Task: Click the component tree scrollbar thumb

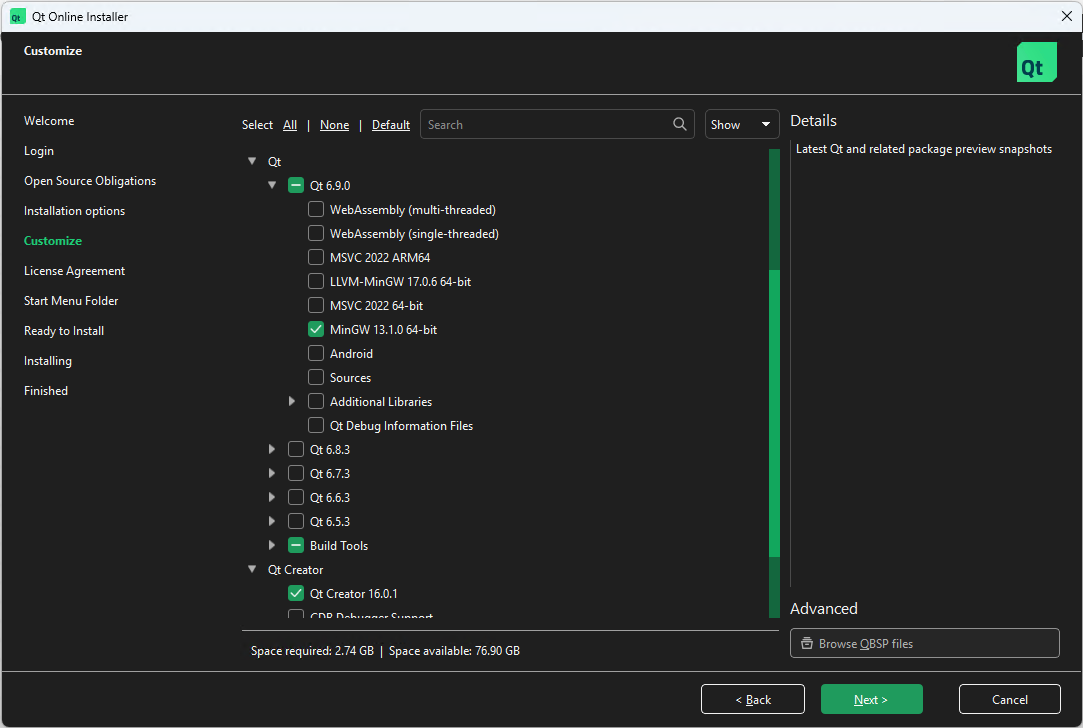Action: coord(774,413)
